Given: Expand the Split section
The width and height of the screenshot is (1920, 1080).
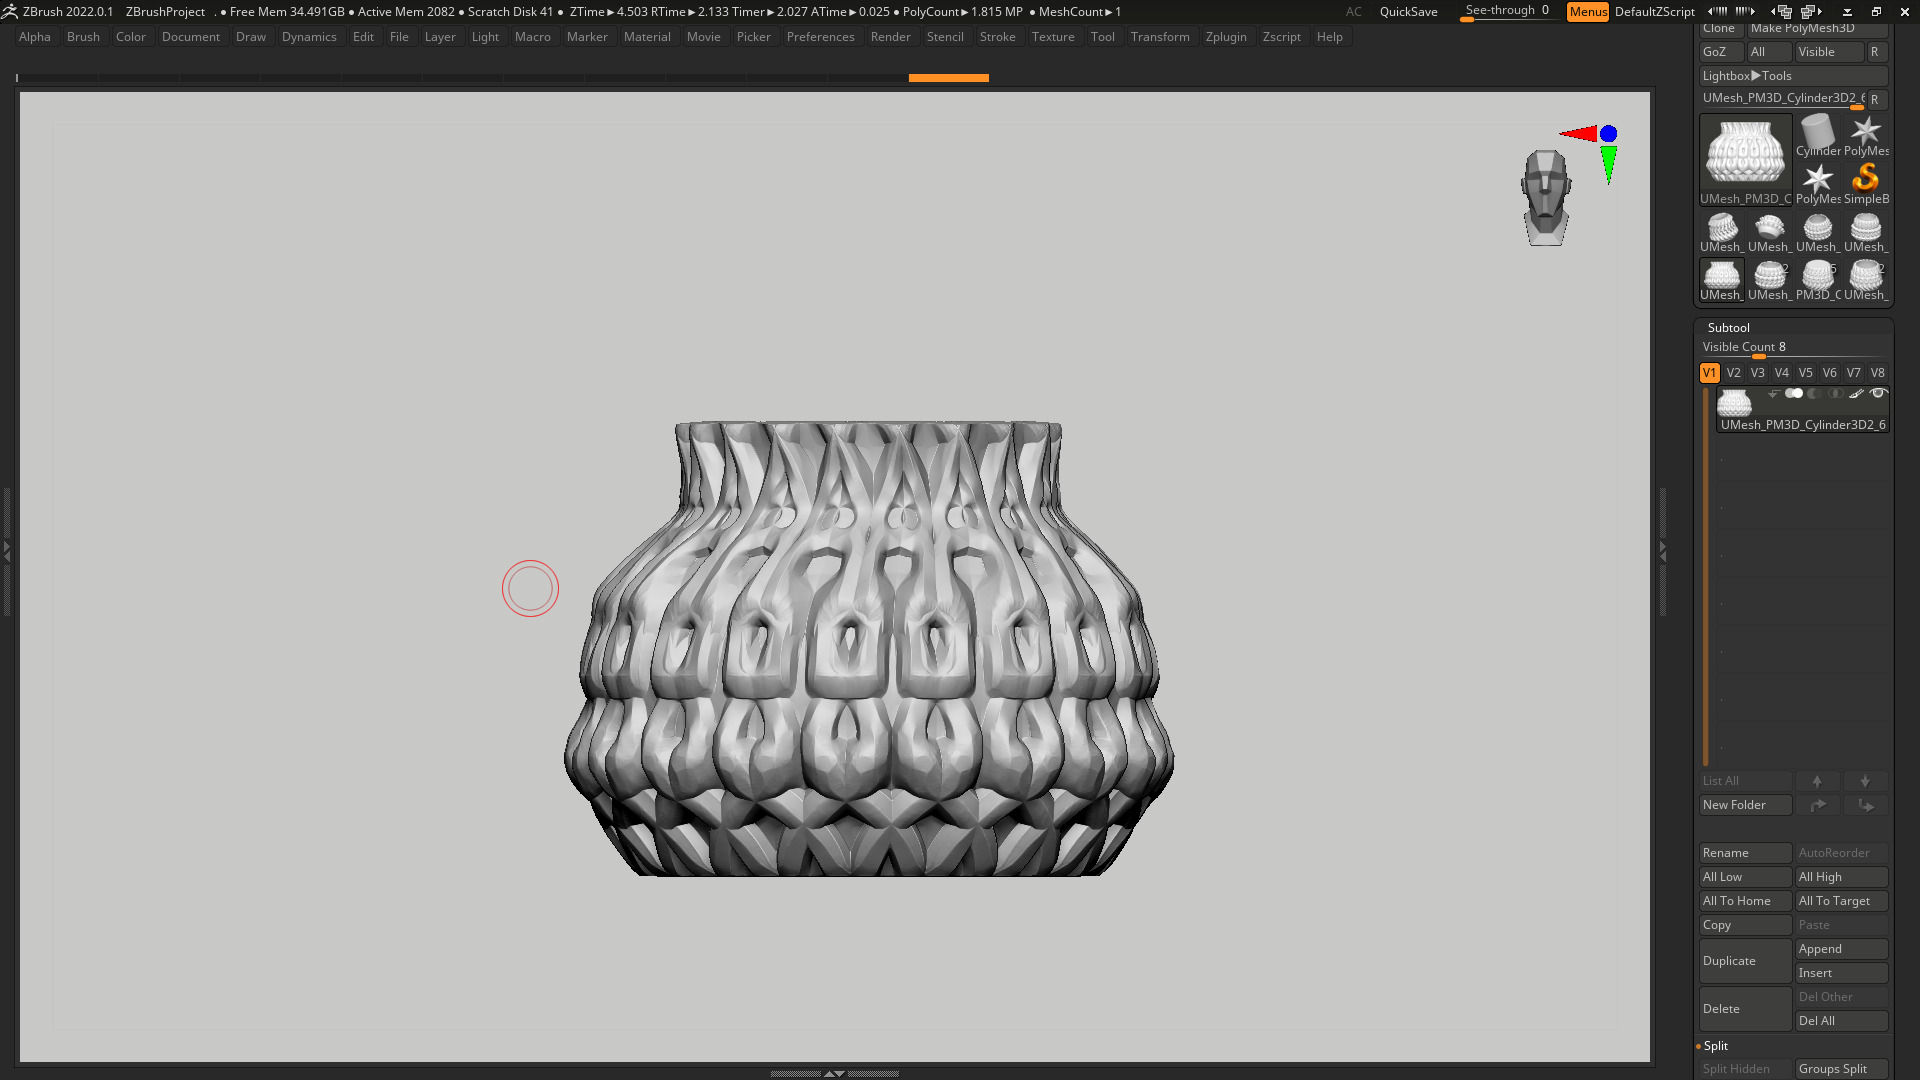Looking at the screenshot, I should click(x=1715, y=1046).
